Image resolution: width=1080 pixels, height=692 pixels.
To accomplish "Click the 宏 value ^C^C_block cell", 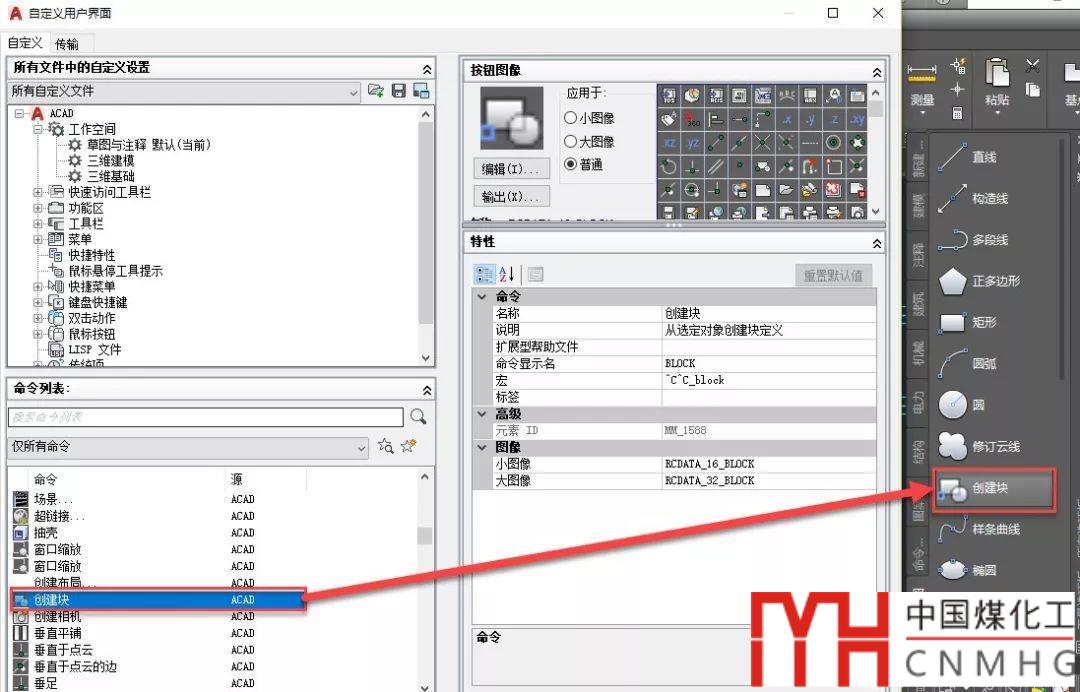I will (x=769, y=380).
